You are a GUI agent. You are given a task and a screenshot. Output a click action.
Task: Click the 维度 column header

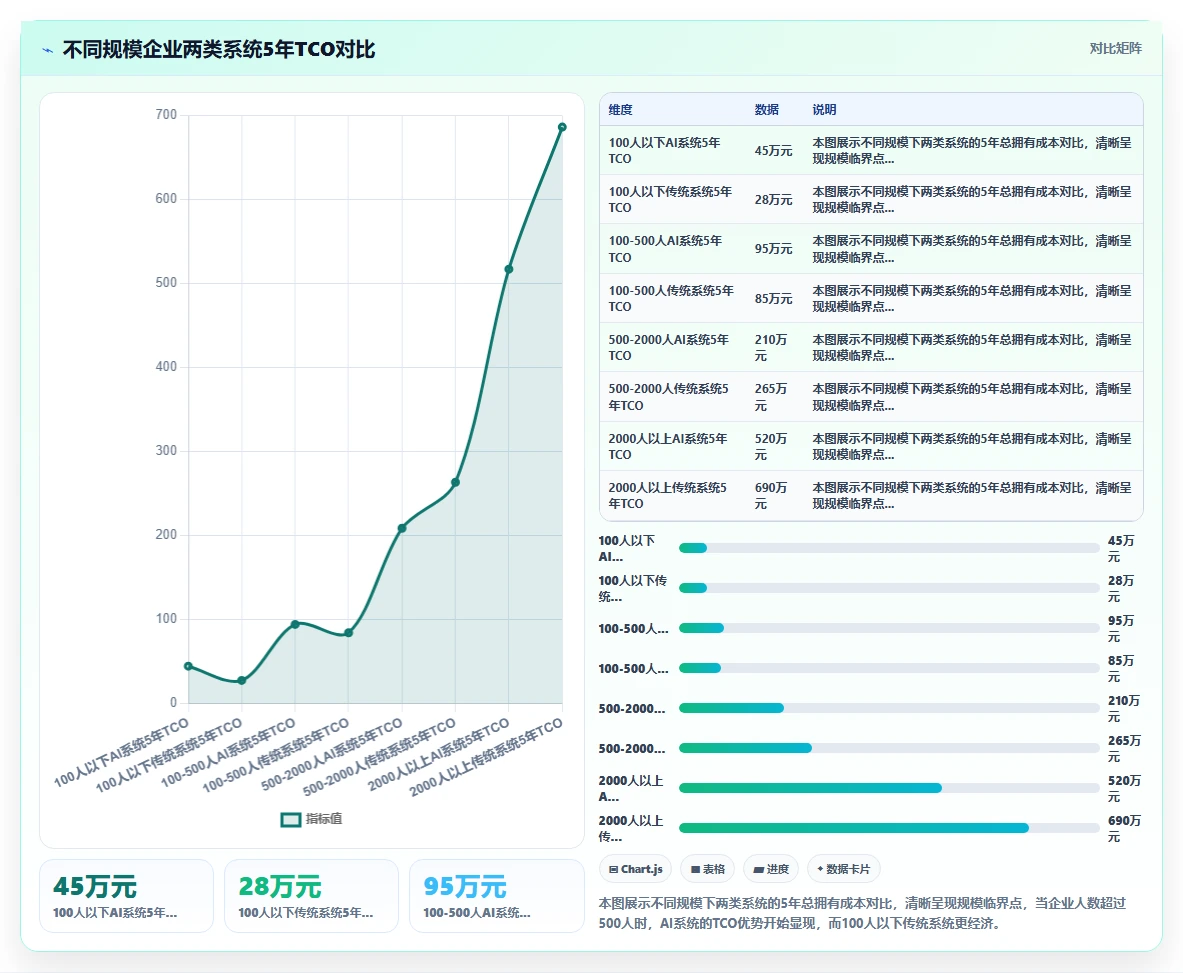click(620, 109)
